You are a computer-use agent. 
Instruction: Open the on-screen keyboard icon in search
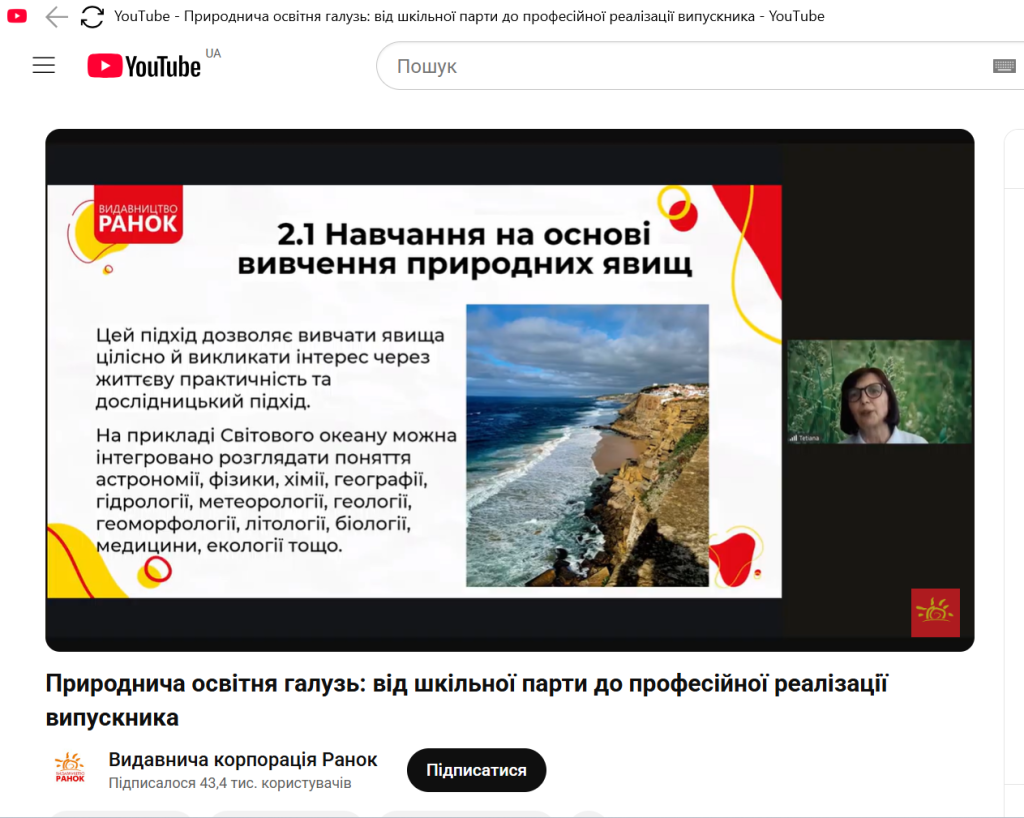pos(1004,66)
